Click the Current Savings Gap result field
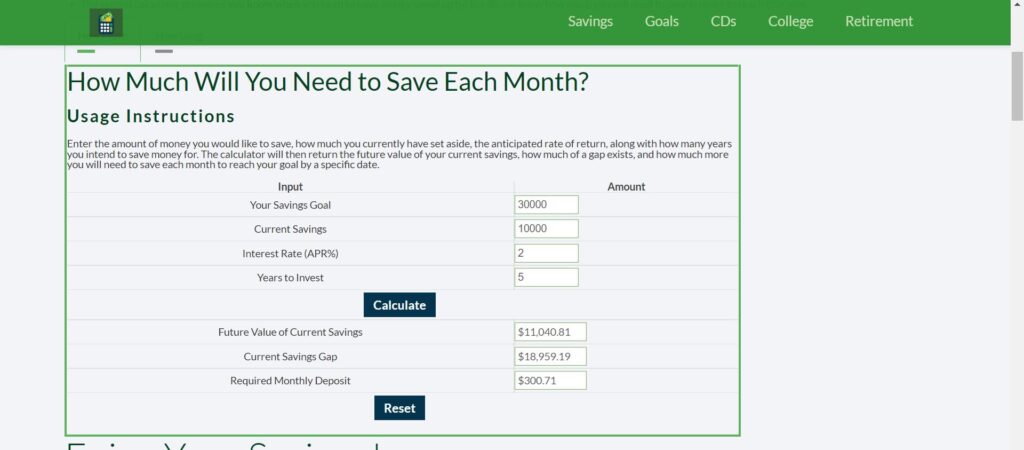The image size is (1024, 450). (550, 357)
